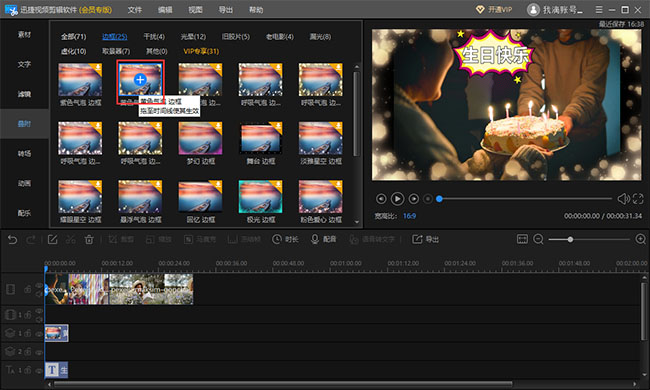Select the 马赛克 mosaic tool
650x390 pixels.
[x=200, y=240]
